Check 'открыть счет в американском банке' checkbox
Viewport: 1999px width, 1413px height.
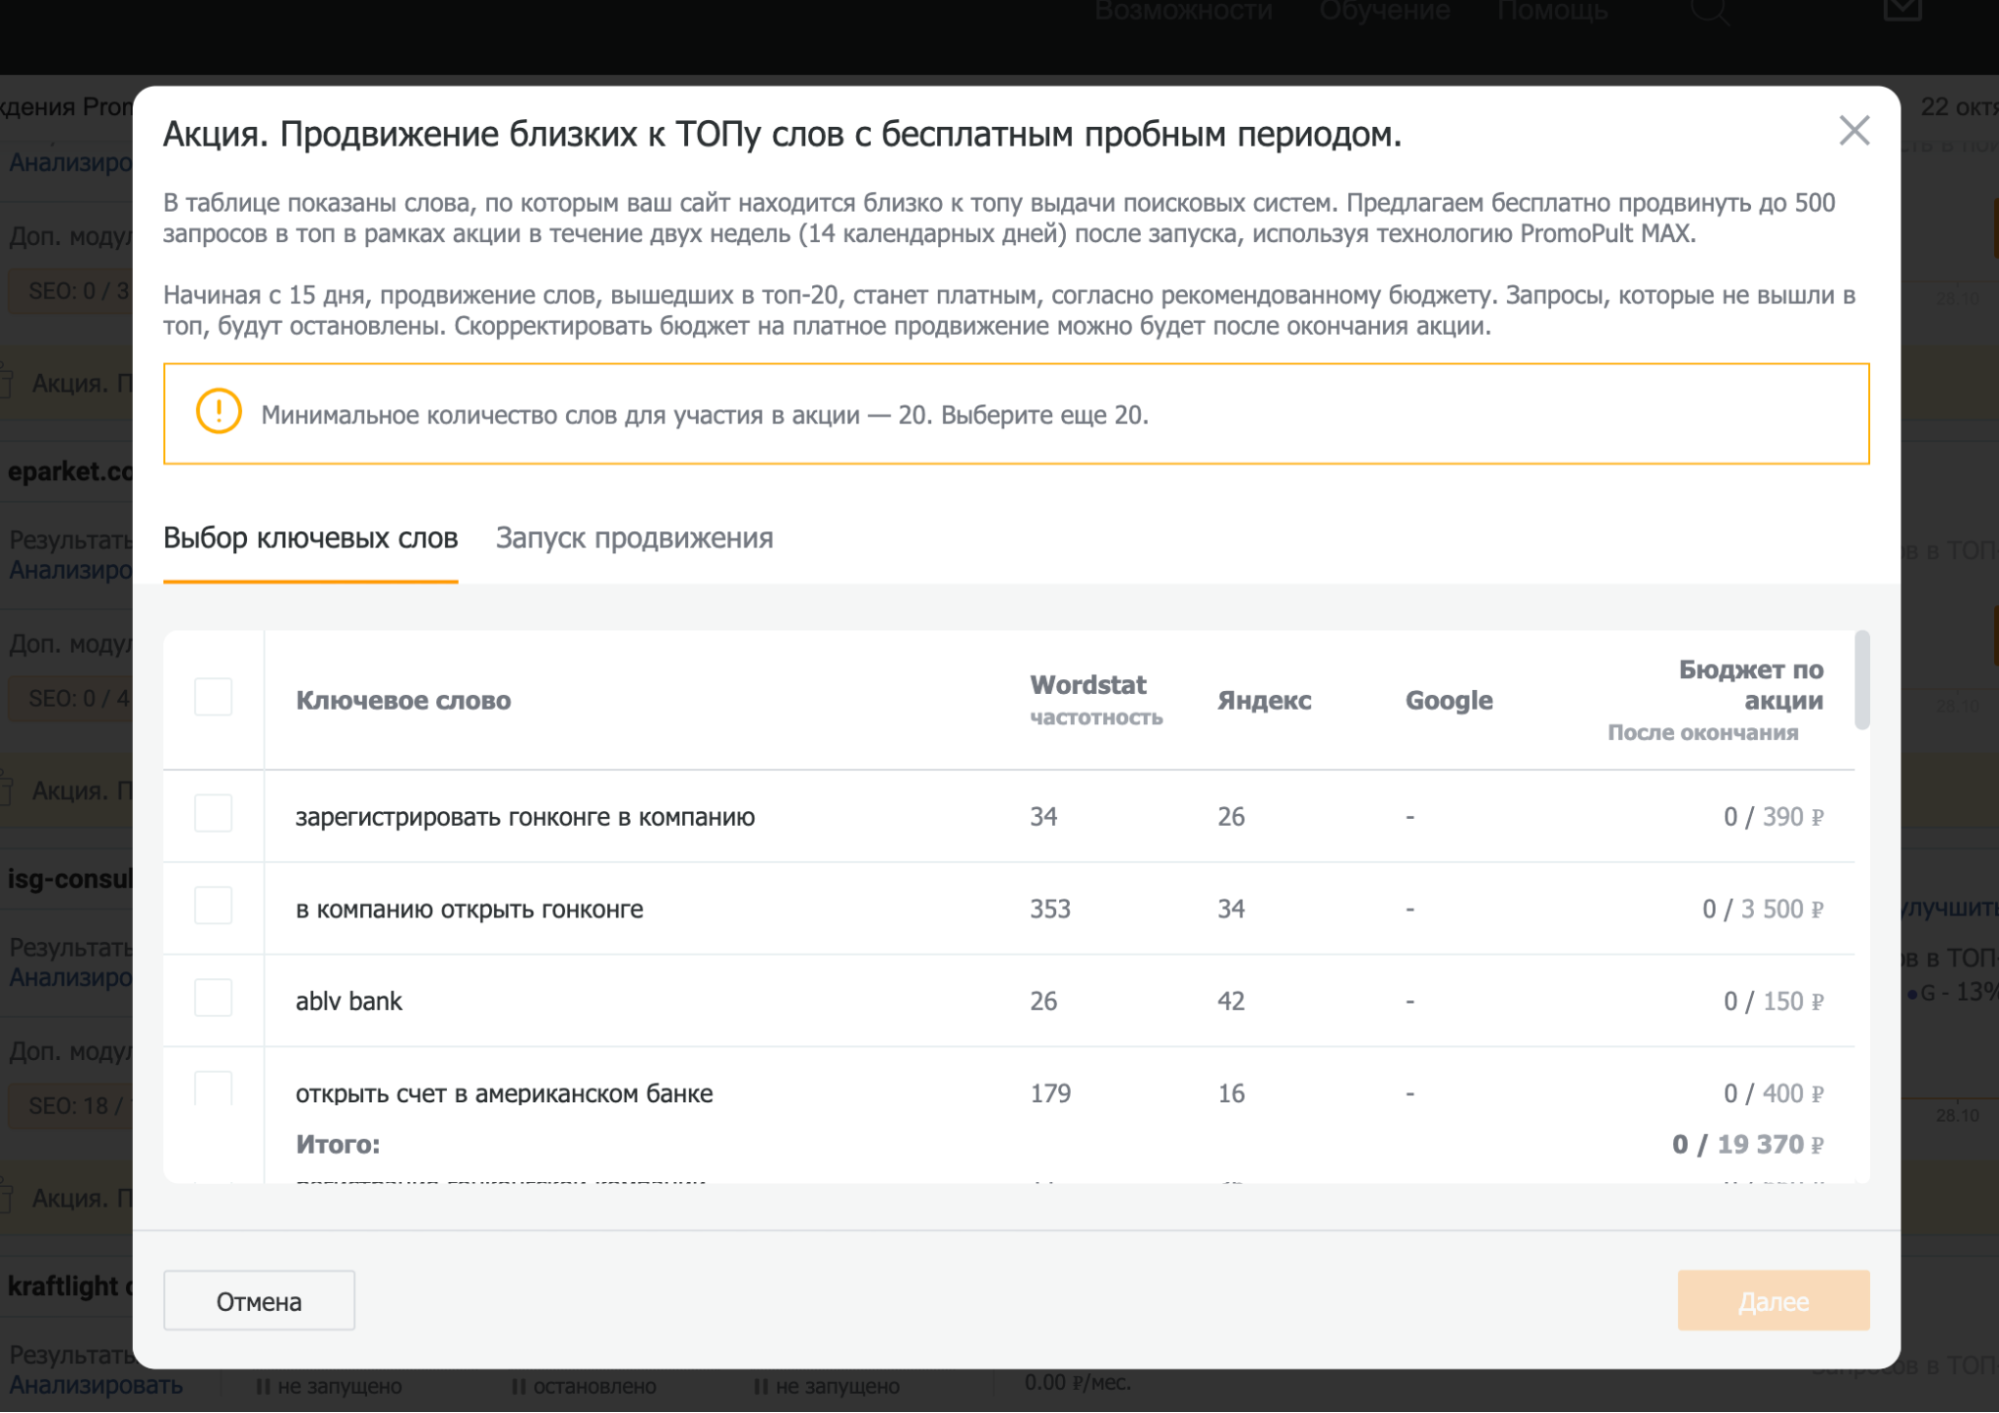[213, 1088]
